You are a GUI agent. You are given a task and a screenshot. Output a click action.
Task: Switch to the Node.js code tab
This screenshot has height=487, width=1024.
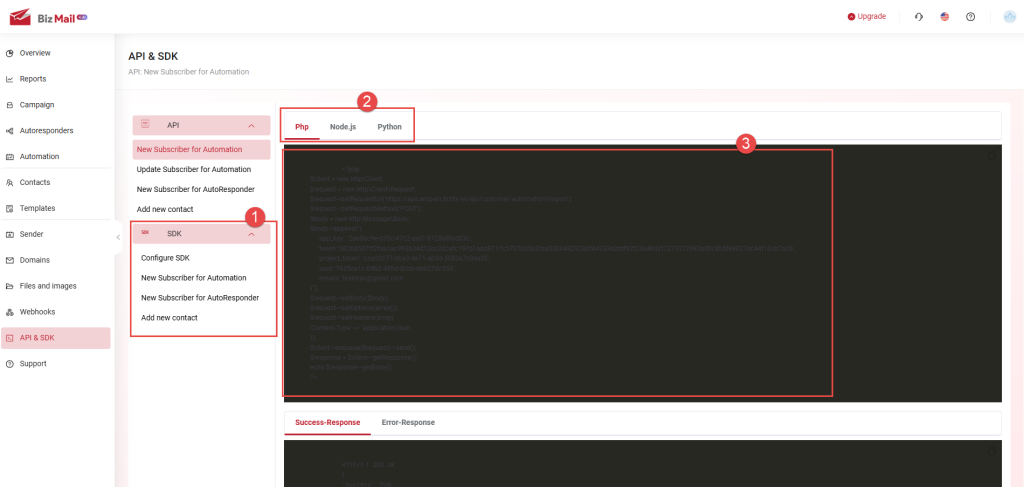[343, 127]
